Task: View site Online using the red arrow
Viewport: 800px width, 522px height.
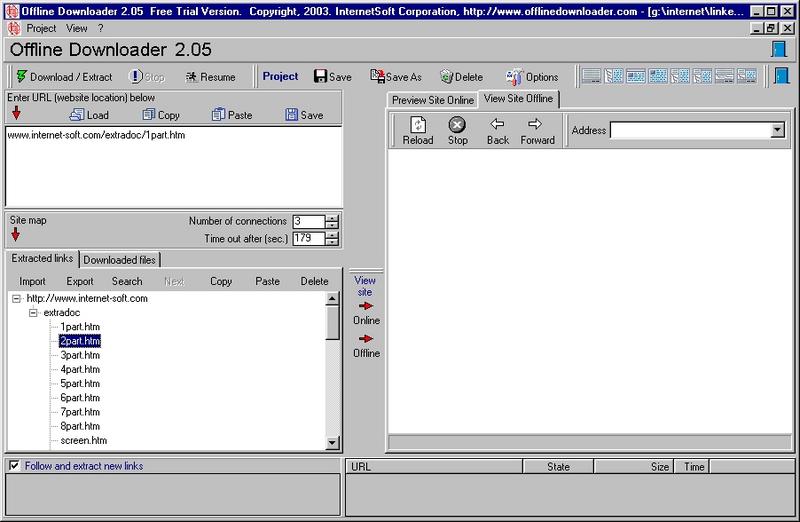Action: click(366, 306)
